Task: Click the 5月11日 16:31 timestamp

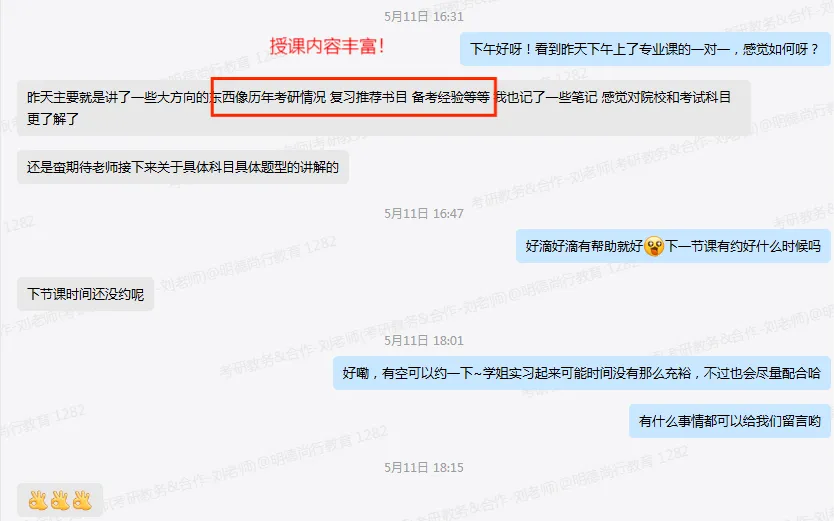Action: tap(424, 16)
